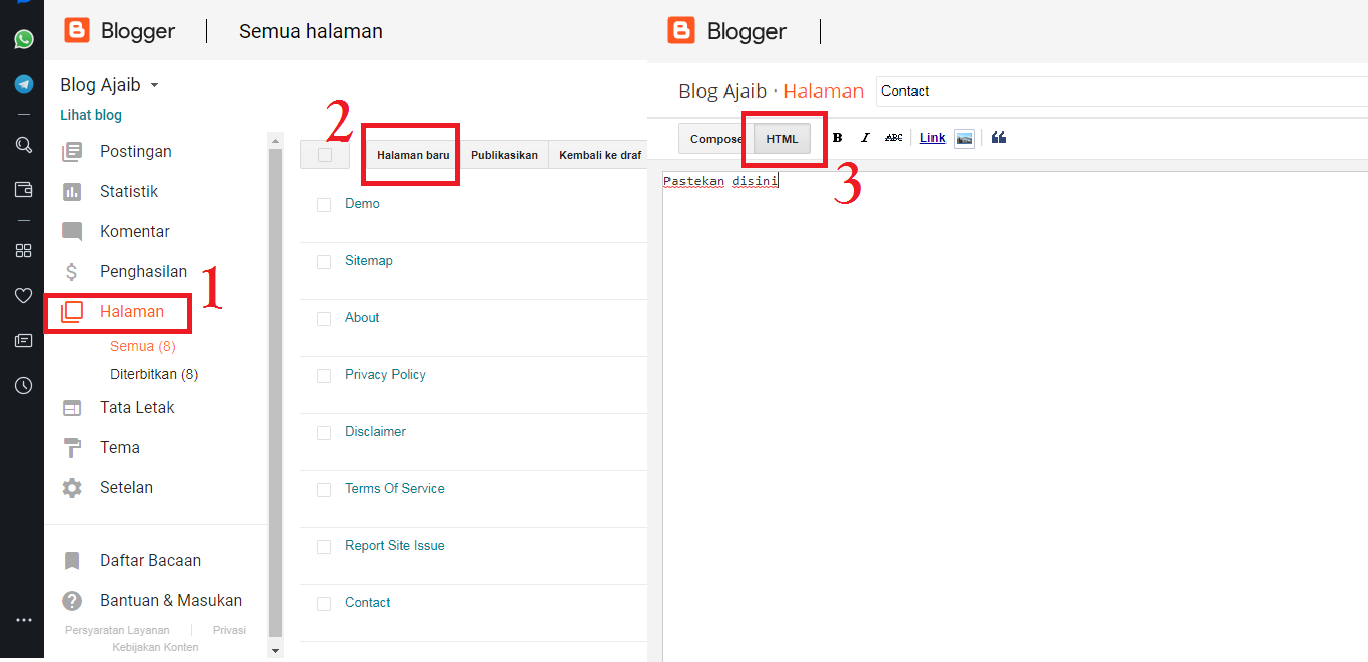Screen dimensions: 1368x662
Task: Select Diterbitkan (8) pages filter
Action: click(154, 374)
